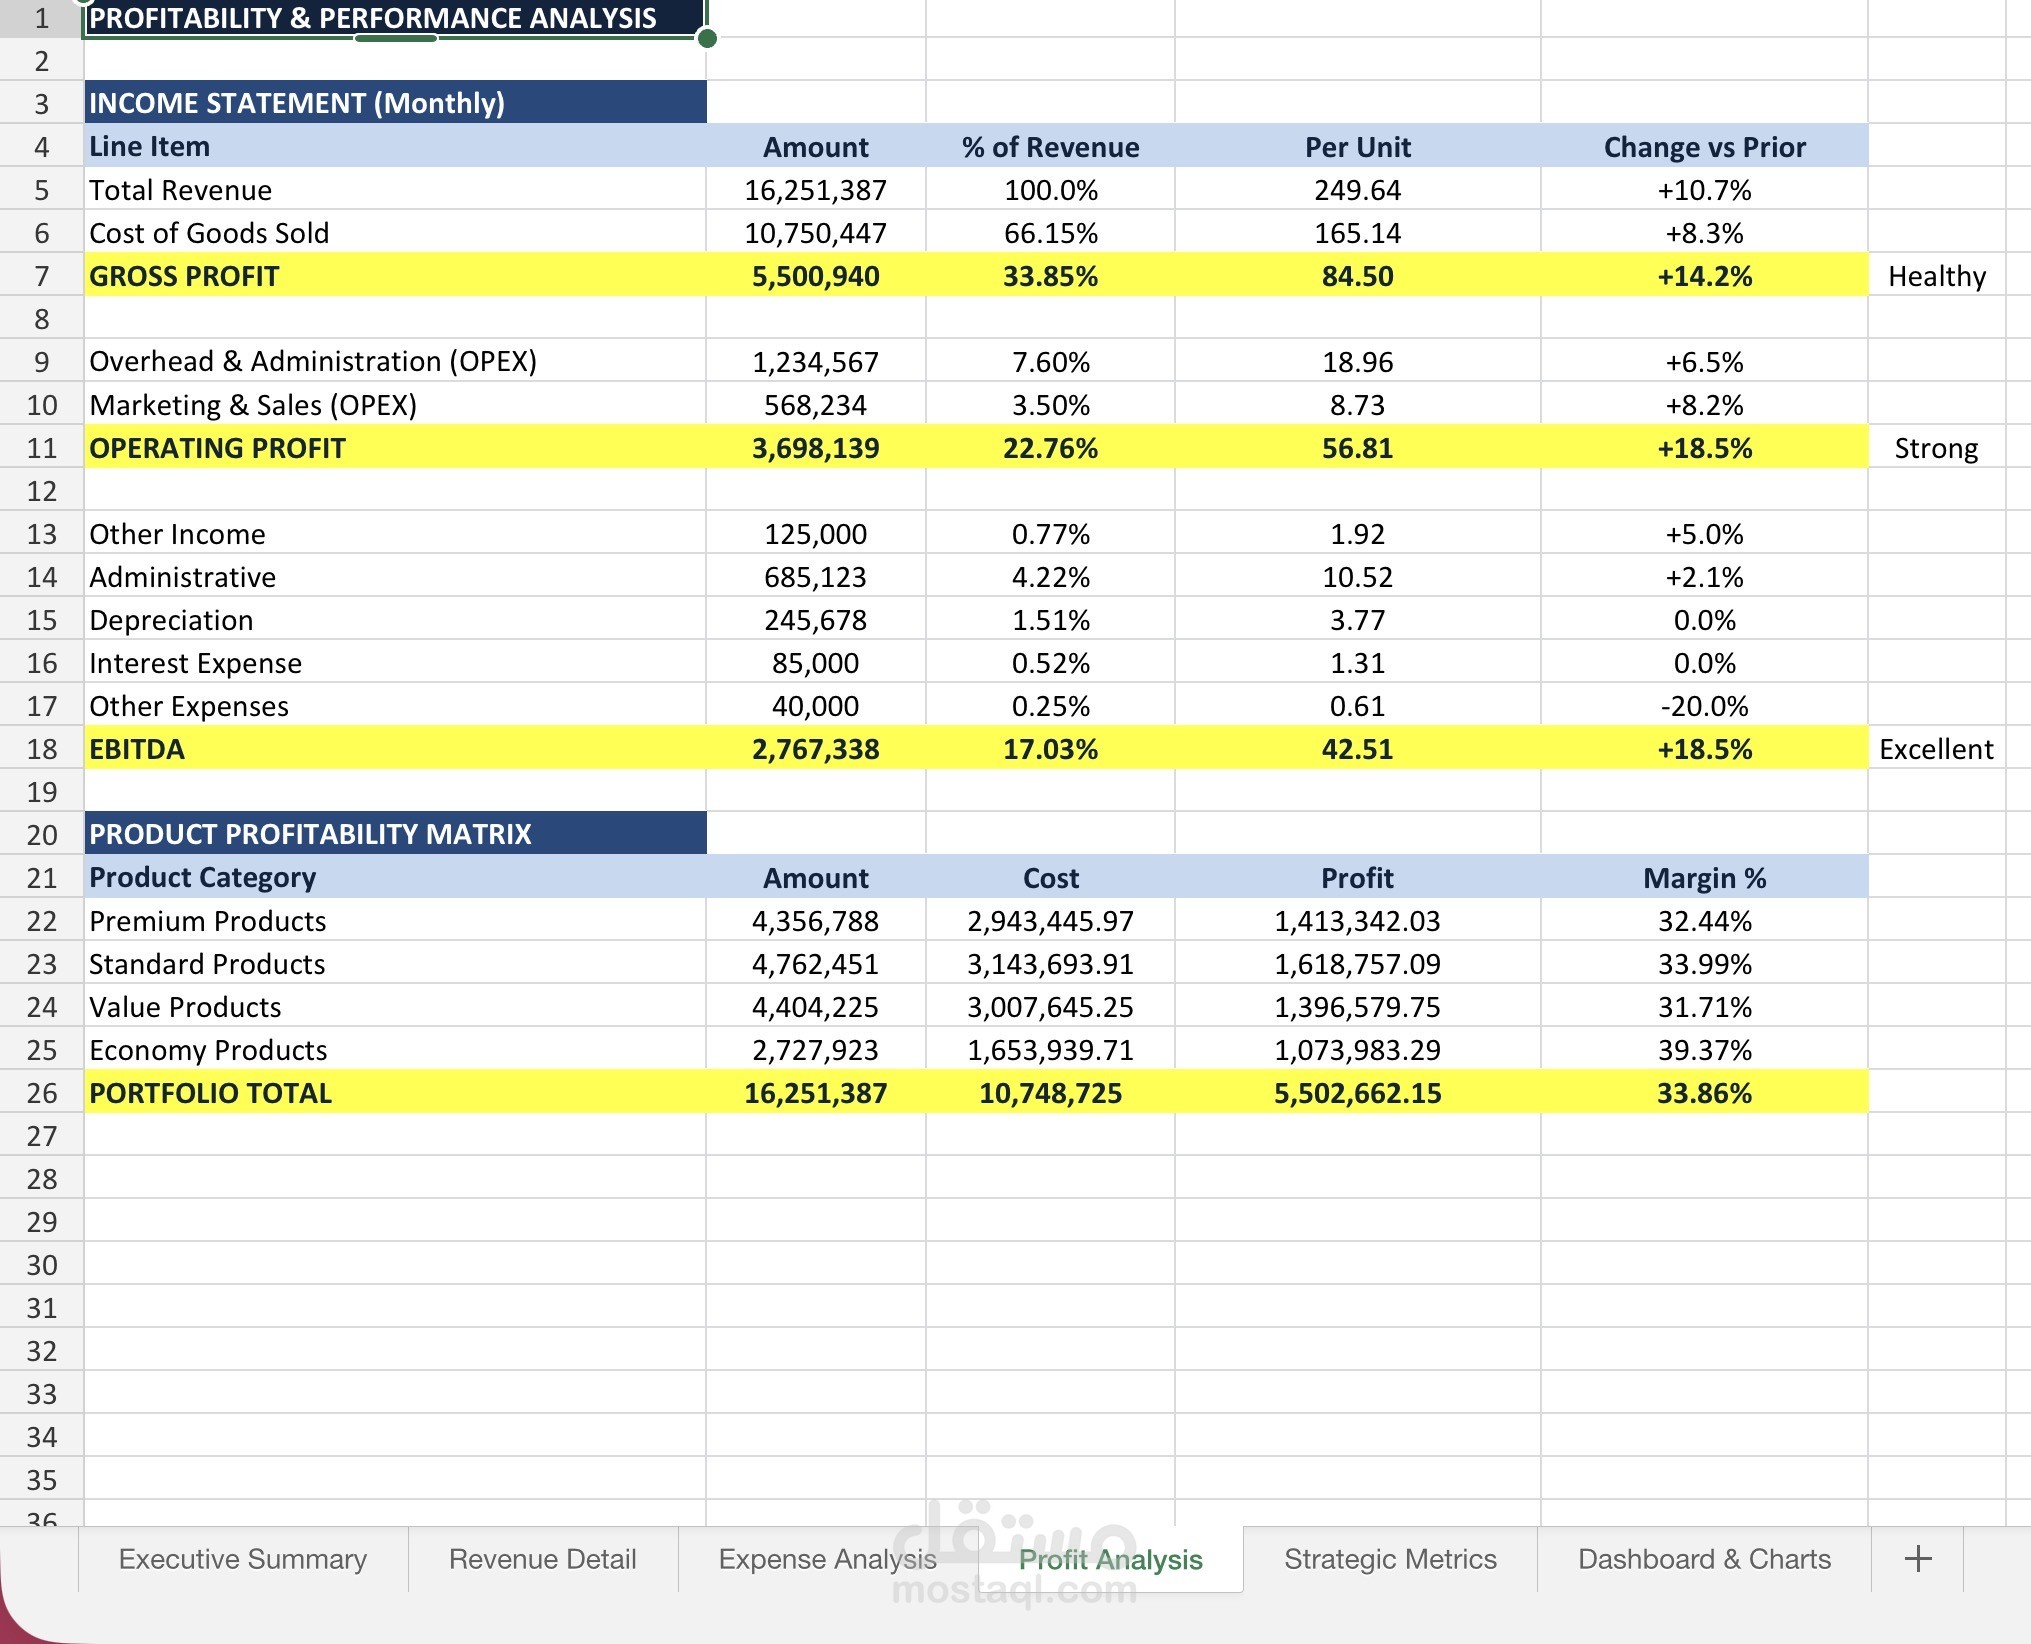The image size is (2031, 1644).
Task: Open the Revenue Detail sheet tab
Action: [x=542, y=1559]
